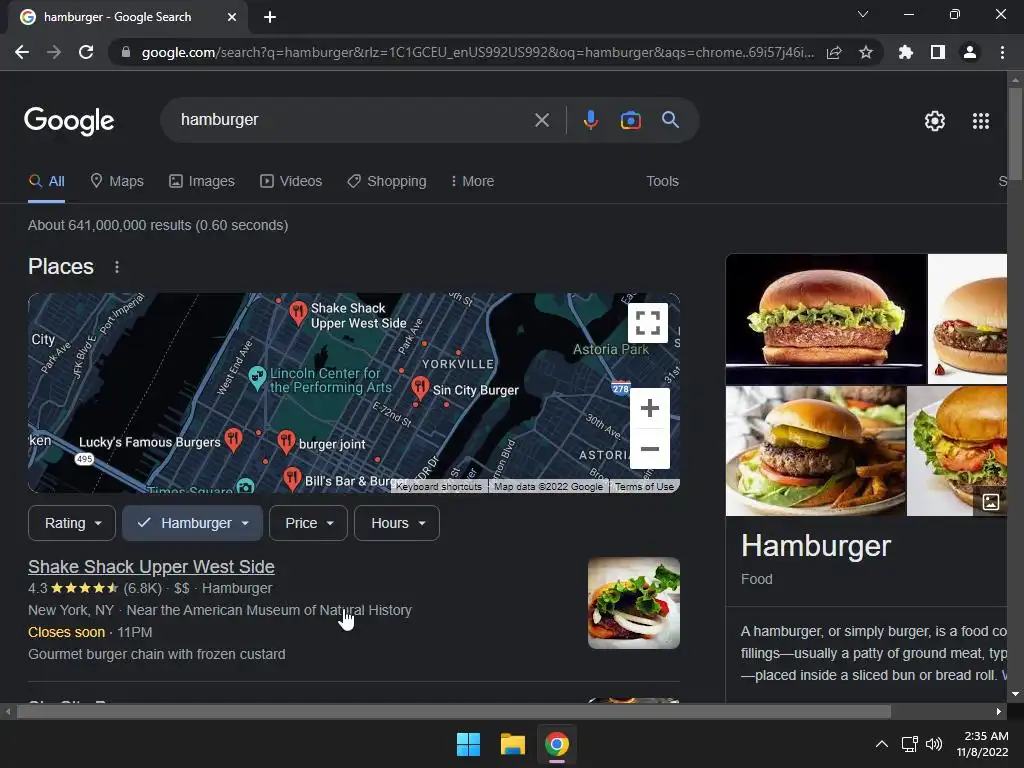
Task: Open Shake Shack Upper West Side link
Action: coord(151,566)
